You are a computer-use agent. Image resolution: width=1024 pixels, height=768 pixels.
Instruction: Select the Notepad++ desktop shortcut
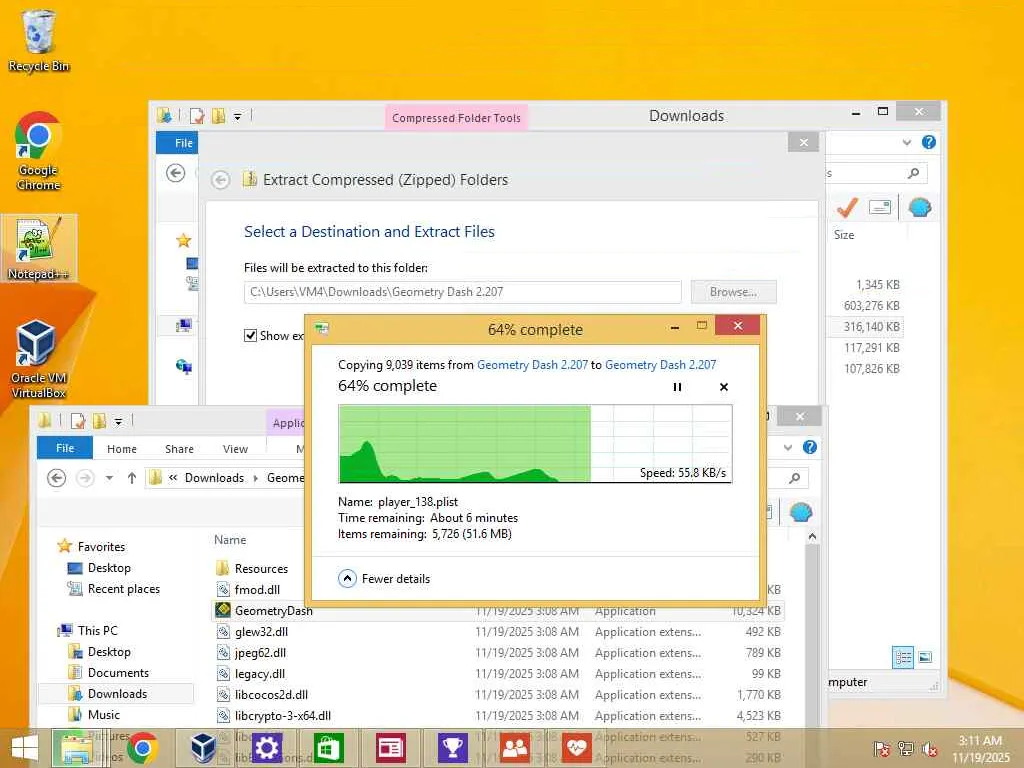[x=39, y=249]
